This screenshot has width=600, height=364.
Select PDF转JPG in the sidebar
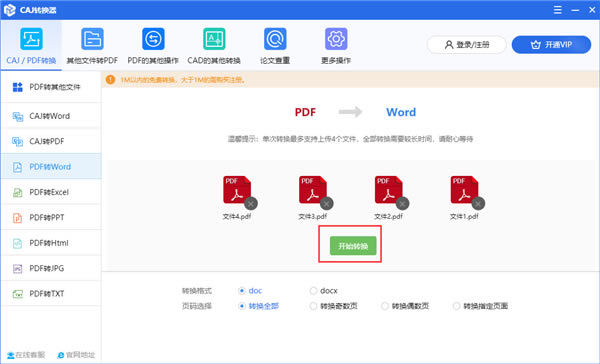(x=51, y=268)
